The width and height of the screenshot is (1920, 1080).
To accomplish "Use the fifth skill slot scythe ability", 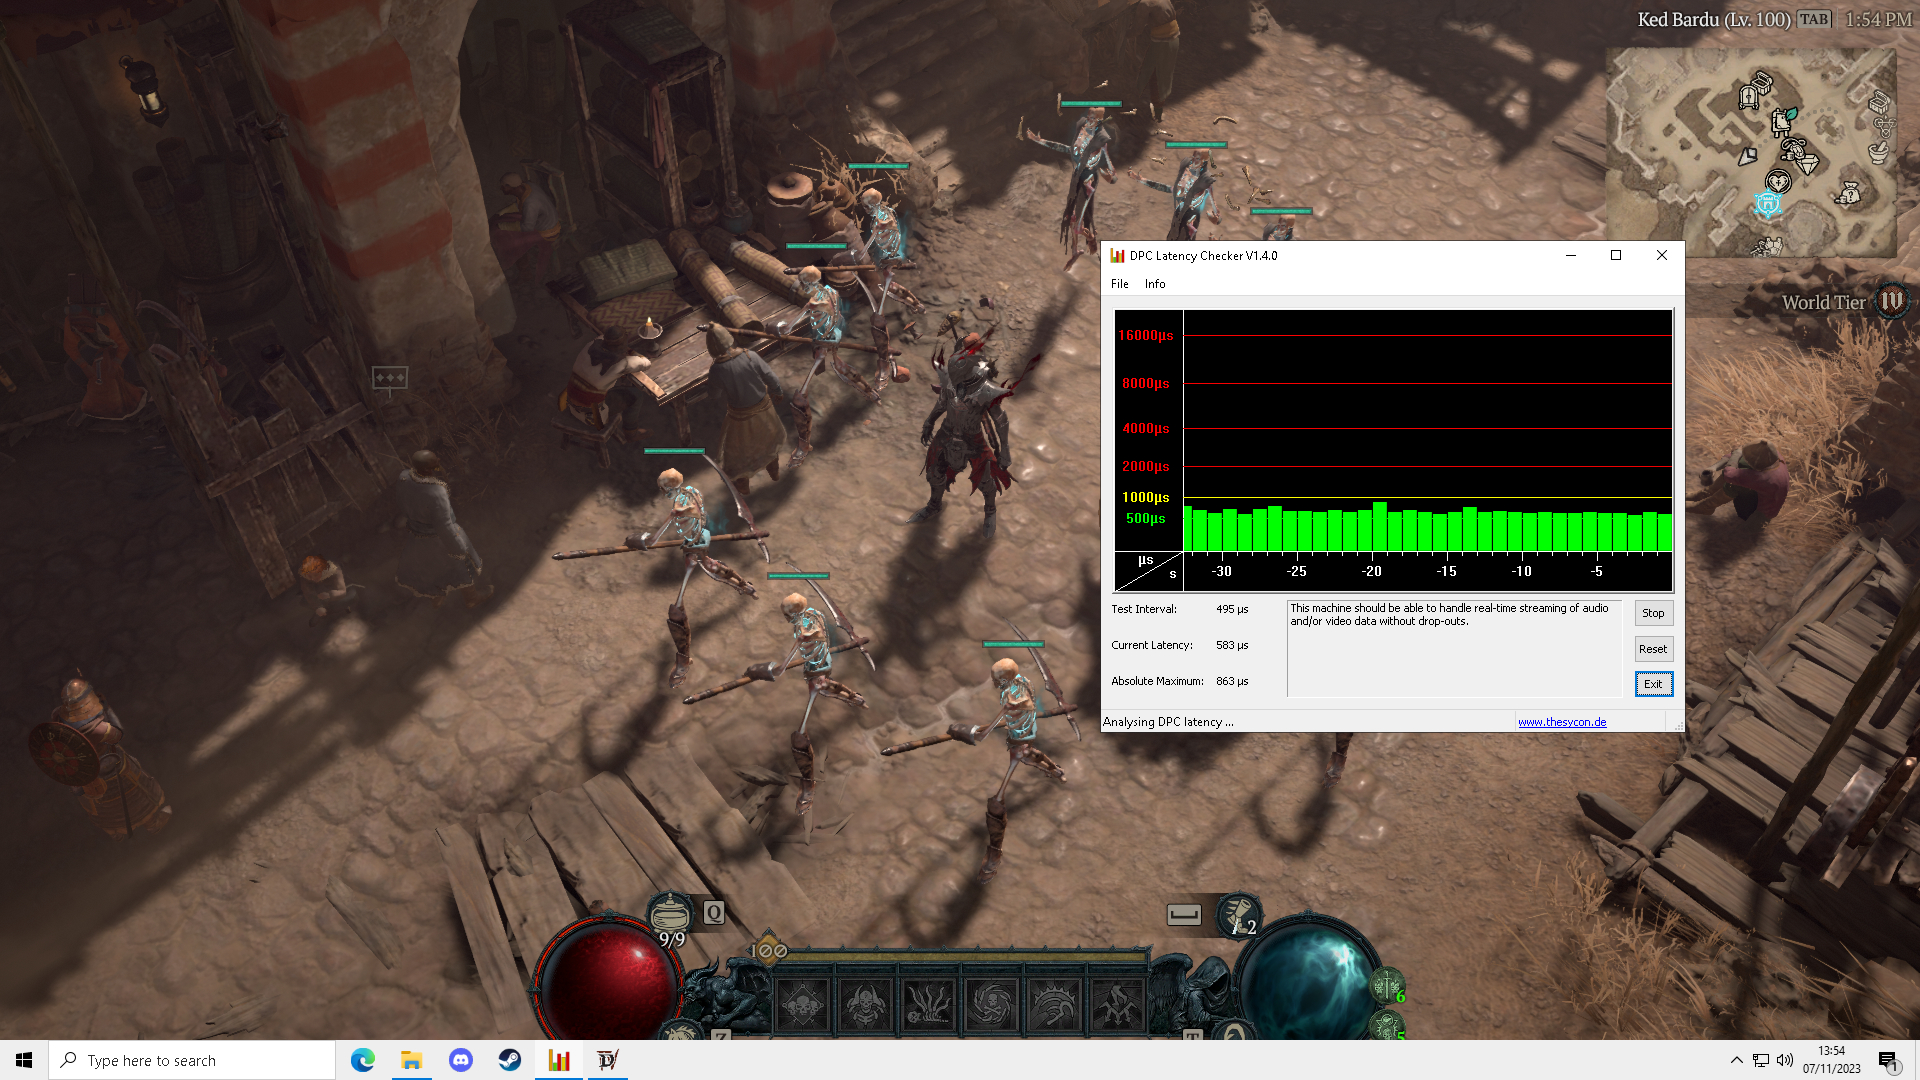I will tap(1054, 1004).
